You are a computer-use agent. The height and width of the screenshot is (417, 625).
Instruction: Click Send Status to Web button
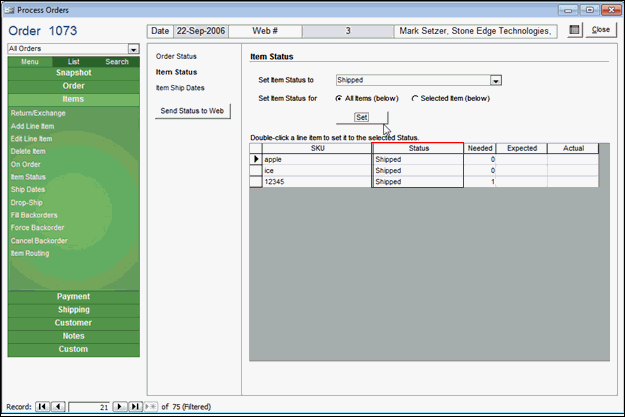195,109
